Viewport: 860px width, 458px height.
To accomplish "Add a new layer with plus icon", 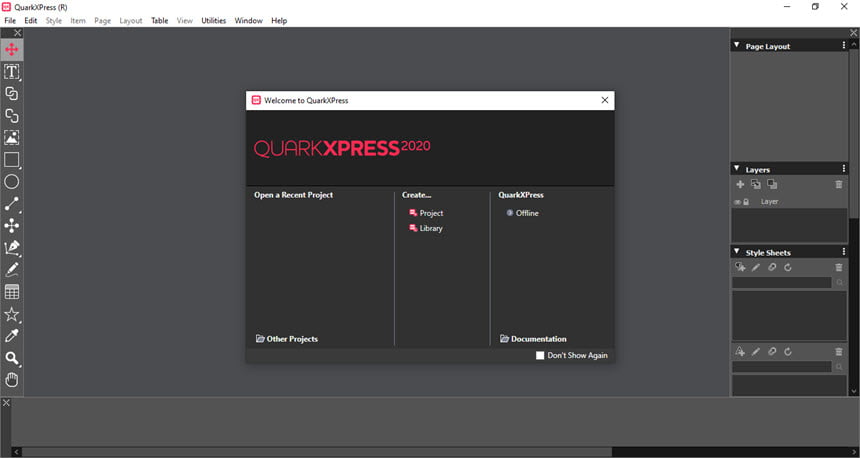I will pyautogui.click(x=740, y=184).
